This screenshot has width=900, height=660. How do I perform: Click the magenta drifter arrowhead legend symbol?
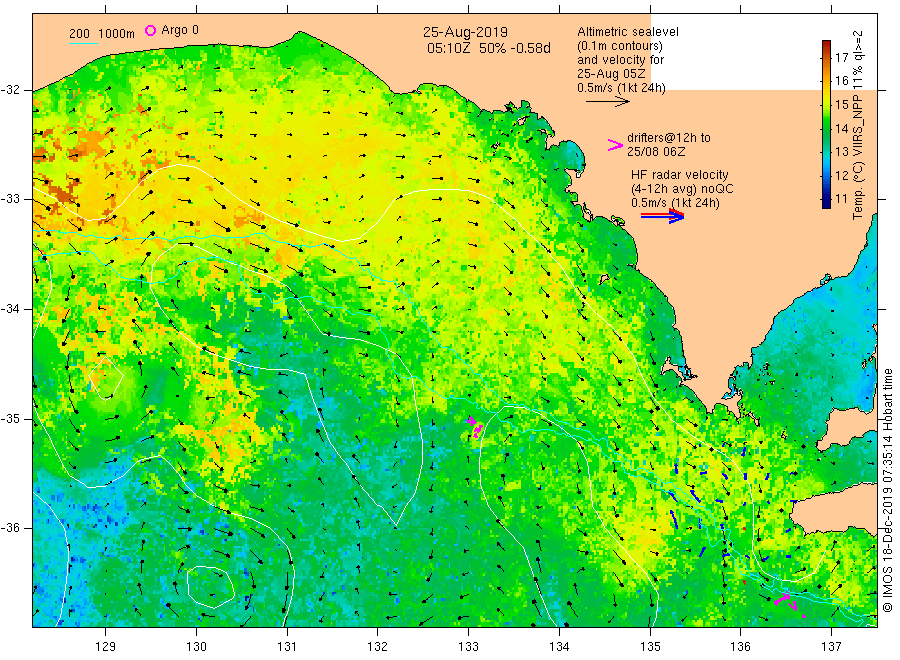[615, 145]
